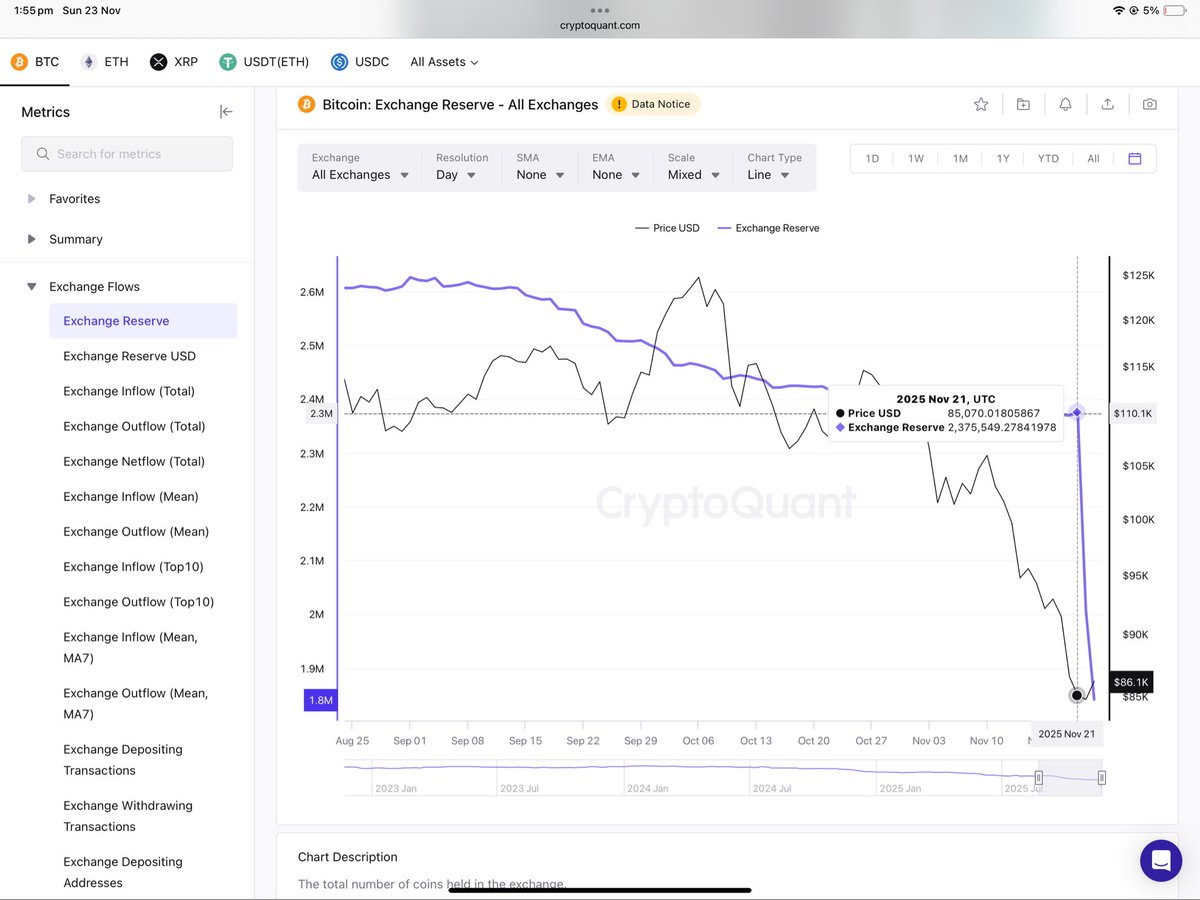
Task: Open the Exchange dropdown (All Exchanges)
Action: click(x=360, y=167)
